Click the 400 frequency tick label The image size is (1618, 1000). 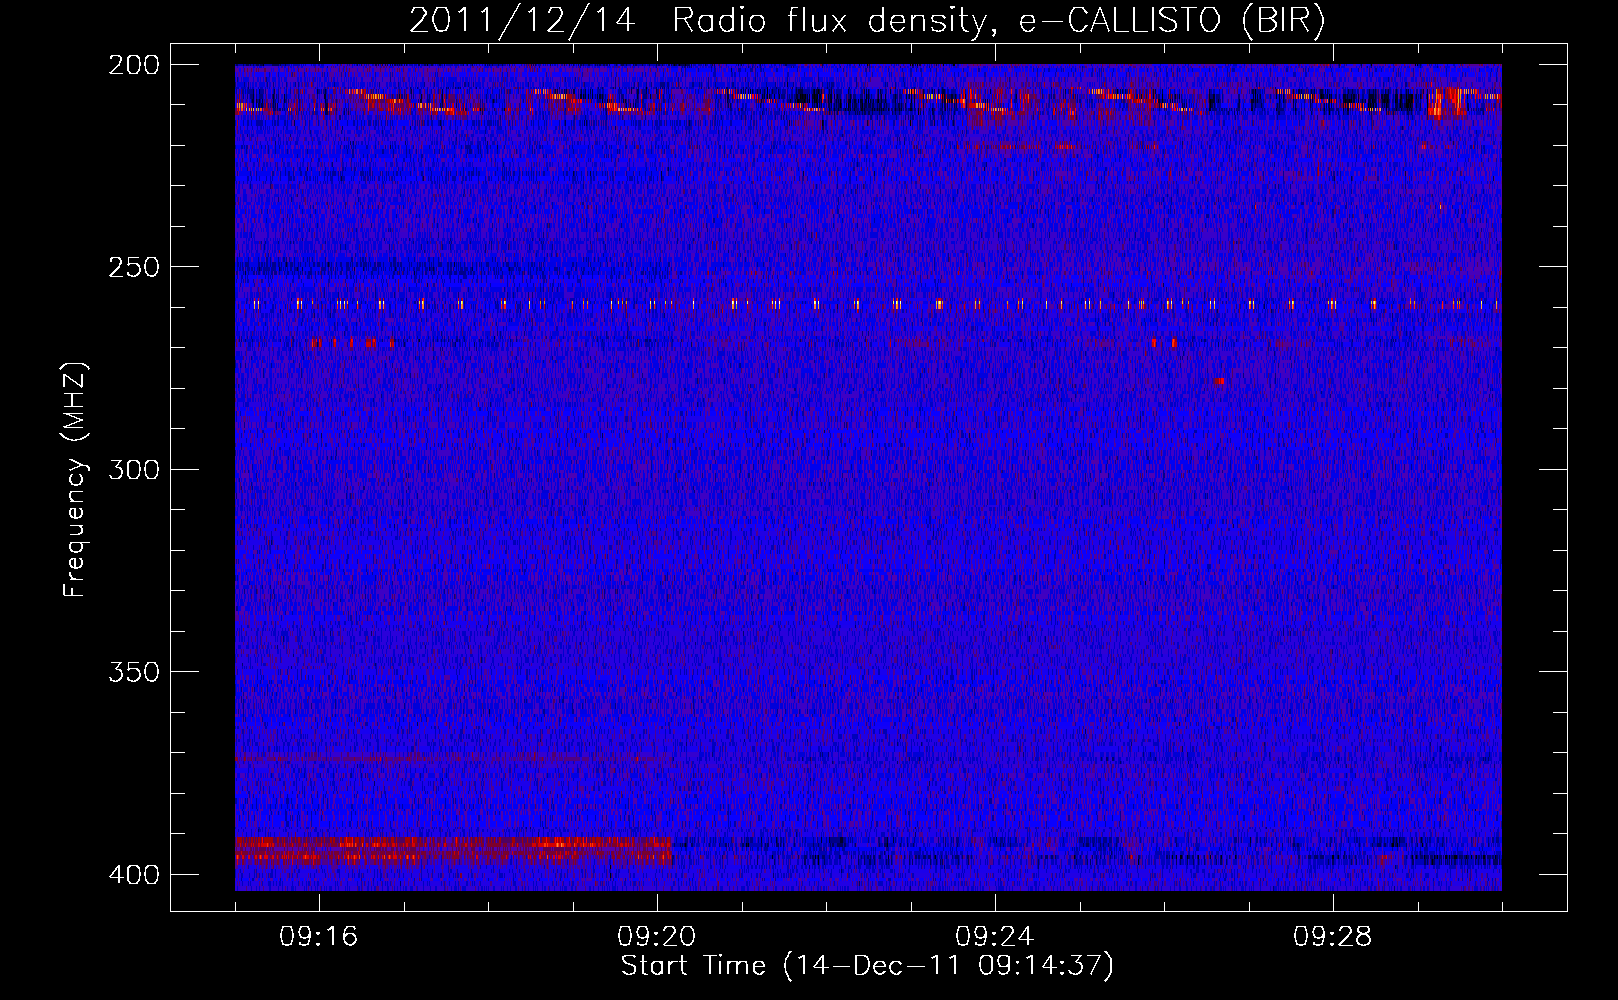133,875
